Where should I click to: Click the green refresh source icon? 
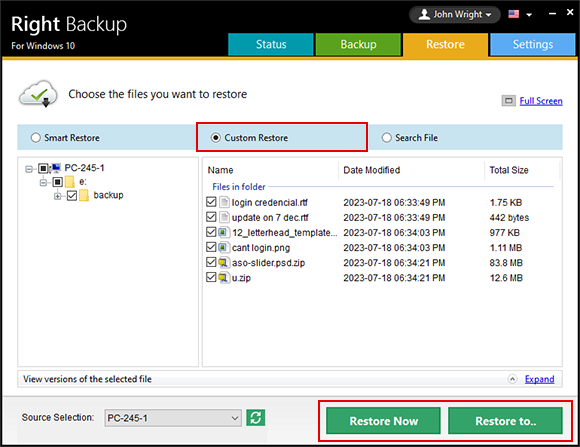[x=256, y=418]
